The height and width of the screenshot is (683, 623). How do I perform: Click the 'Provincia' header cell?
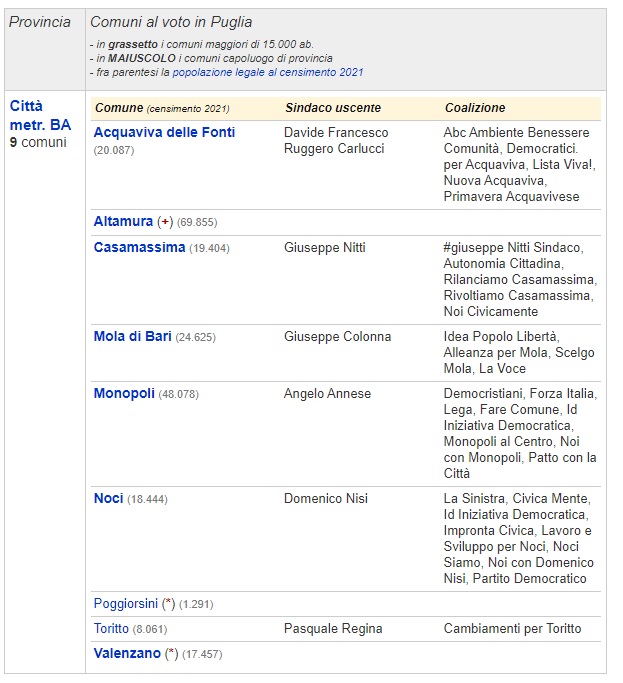(x=39, y=22)
